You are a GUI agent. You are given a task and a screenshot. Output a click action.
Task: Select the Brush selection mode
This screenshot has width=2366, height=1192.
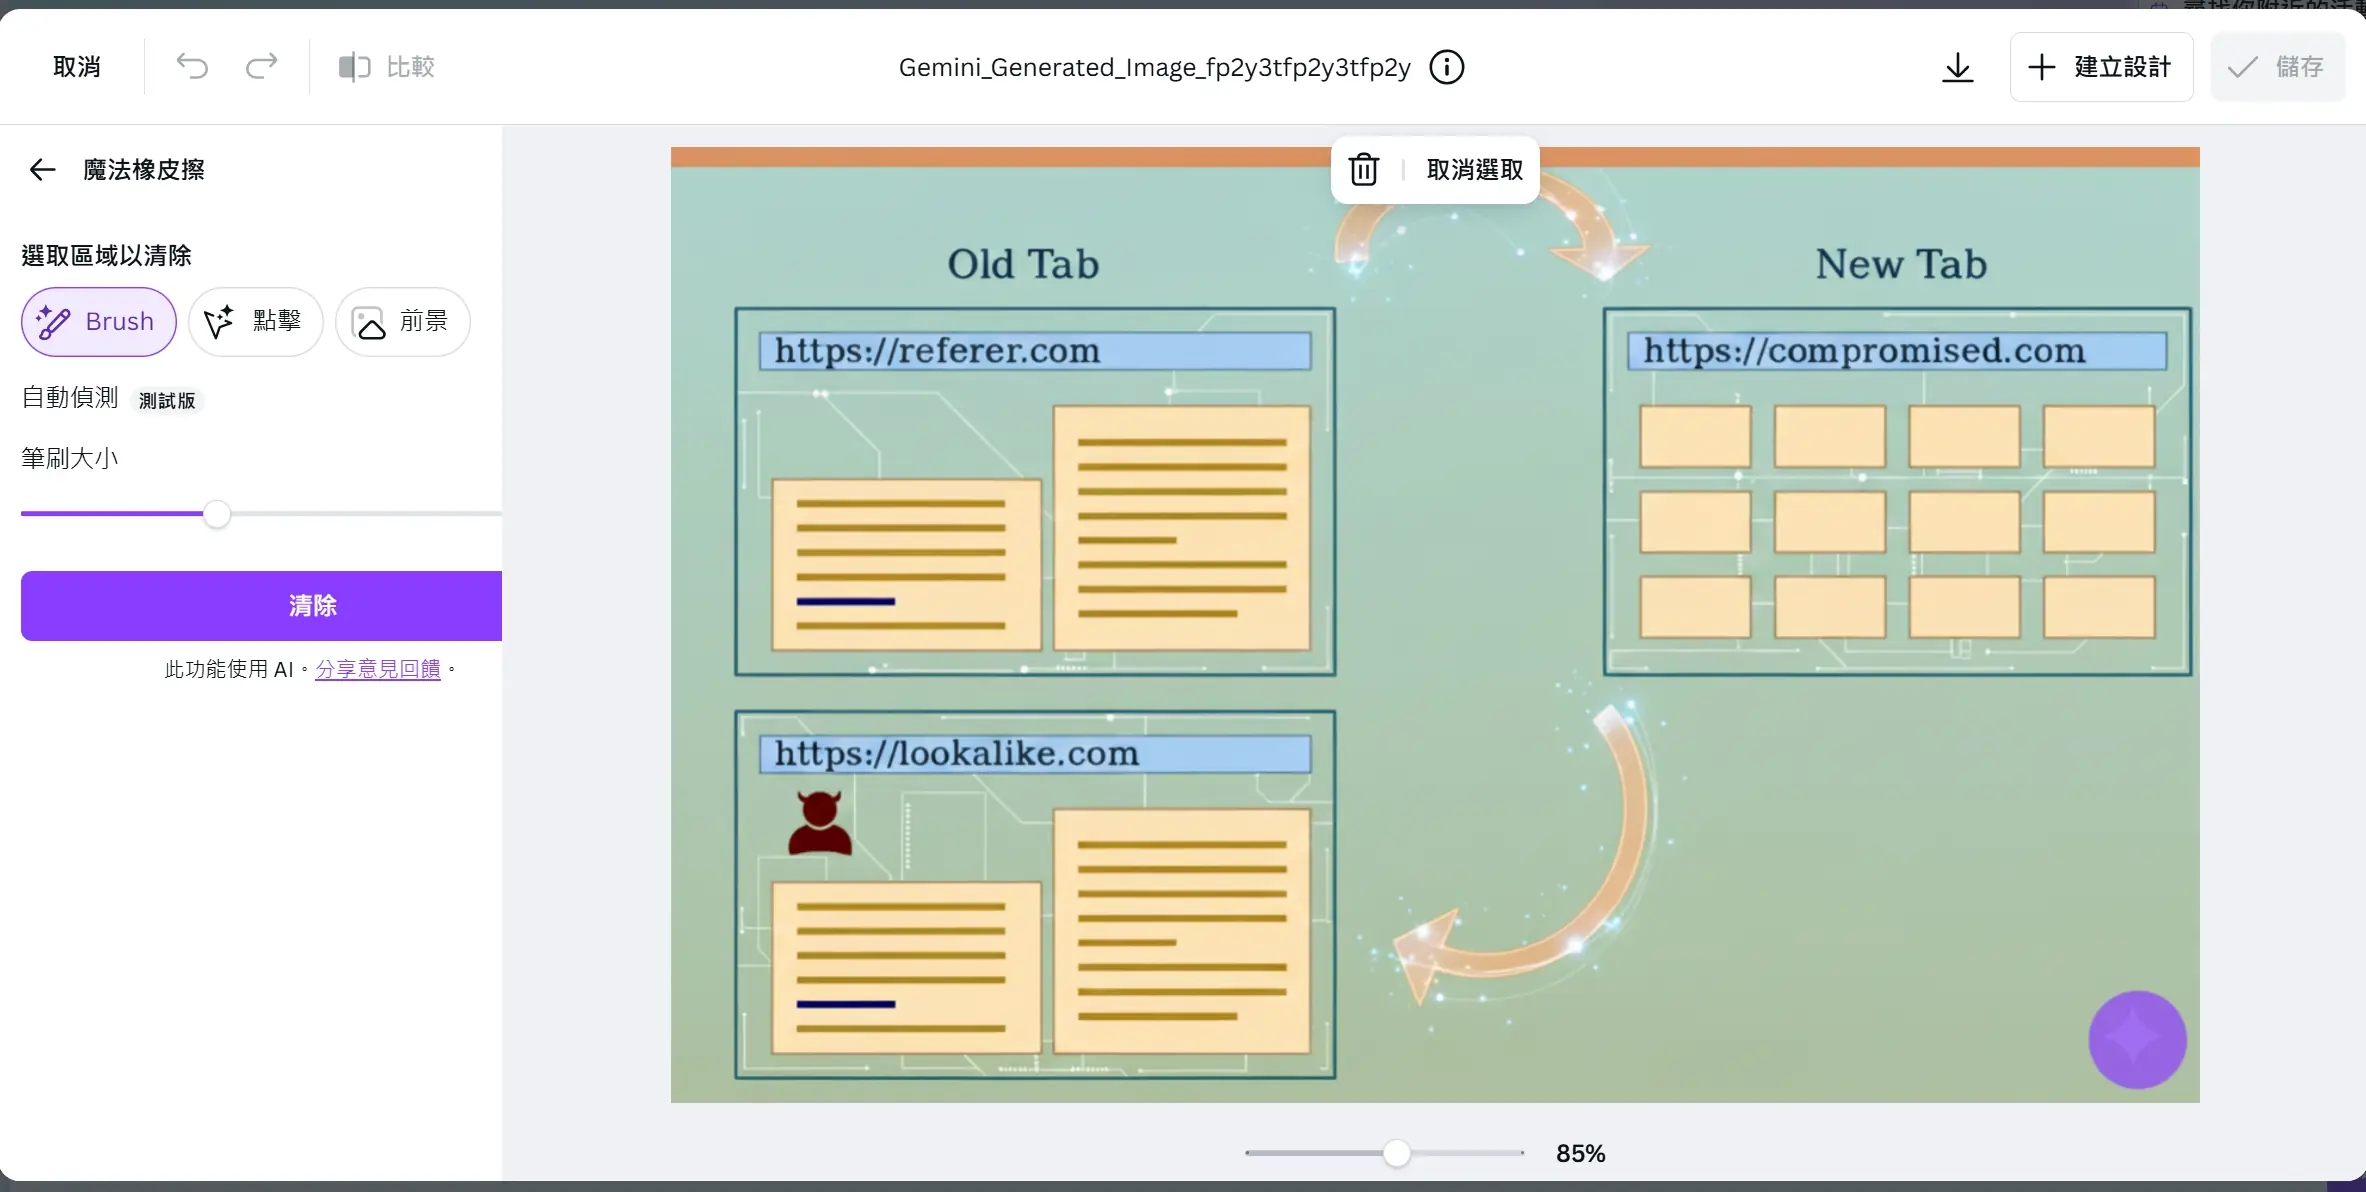pos(99,321)
